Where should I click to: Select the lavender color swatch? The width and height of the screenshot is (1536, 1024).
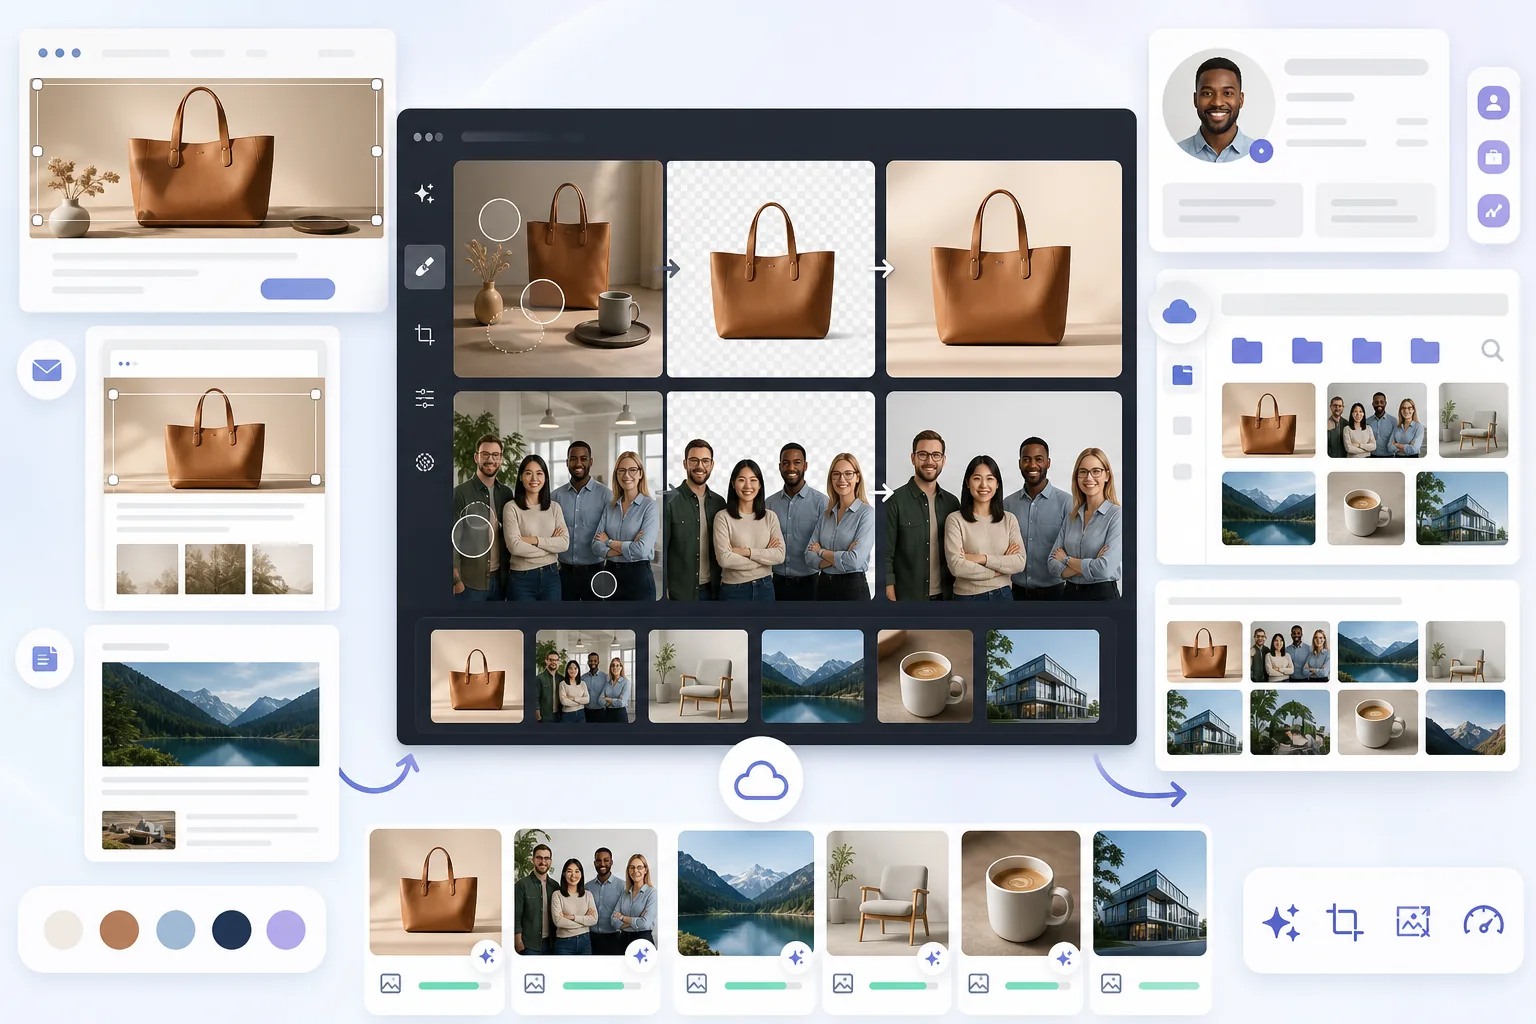[x=286, y=930]
